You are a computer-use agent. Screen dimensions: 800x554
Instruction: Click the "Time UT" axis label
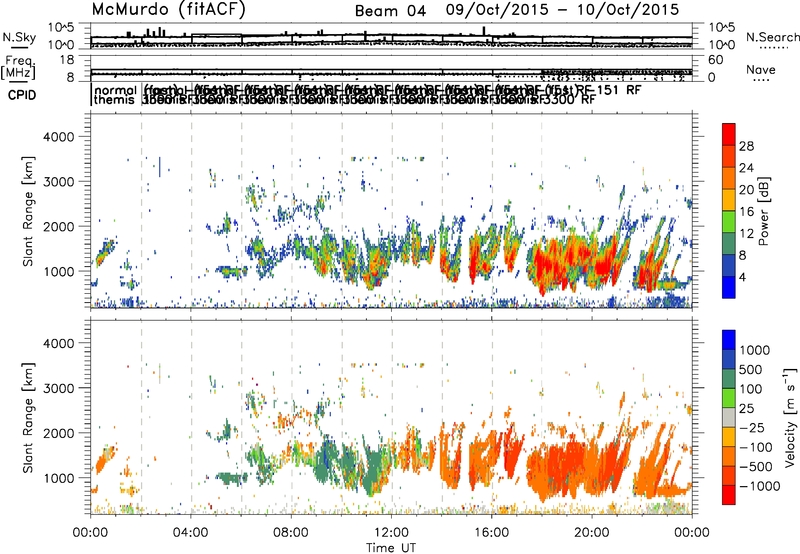point(391,547)
